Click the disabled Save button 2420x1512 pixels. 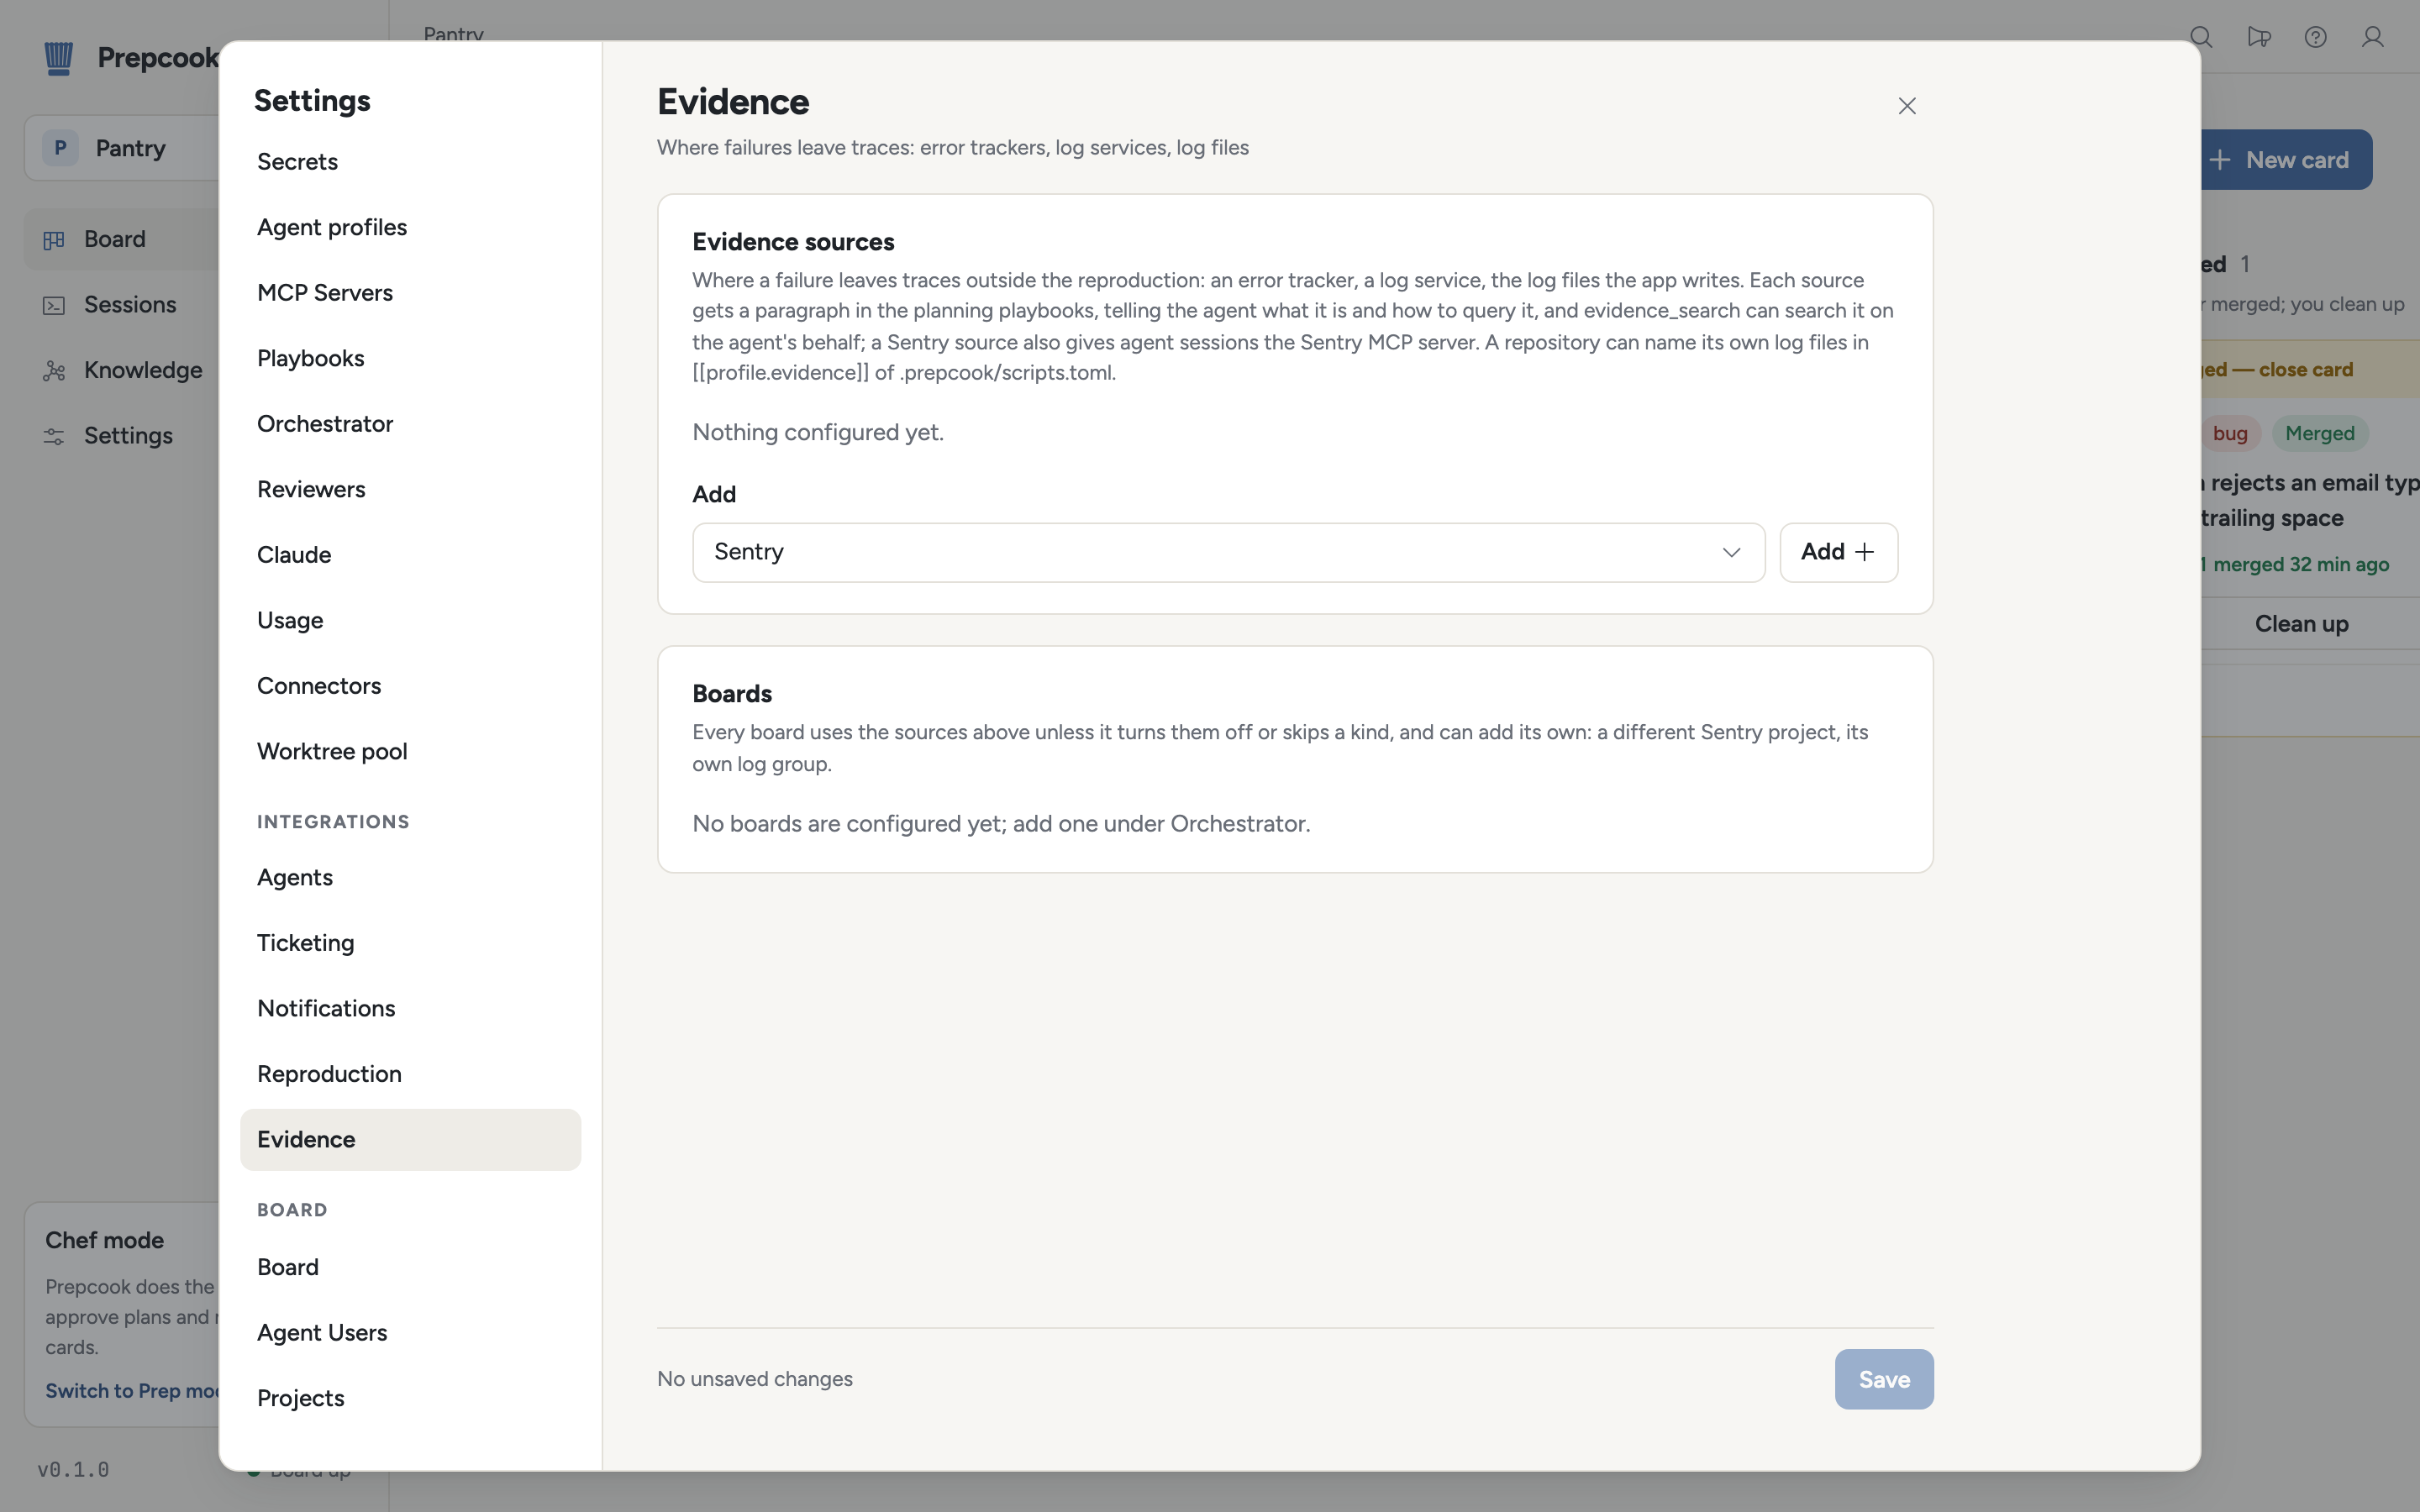pyautogui.click(x=1884, y=1379)
